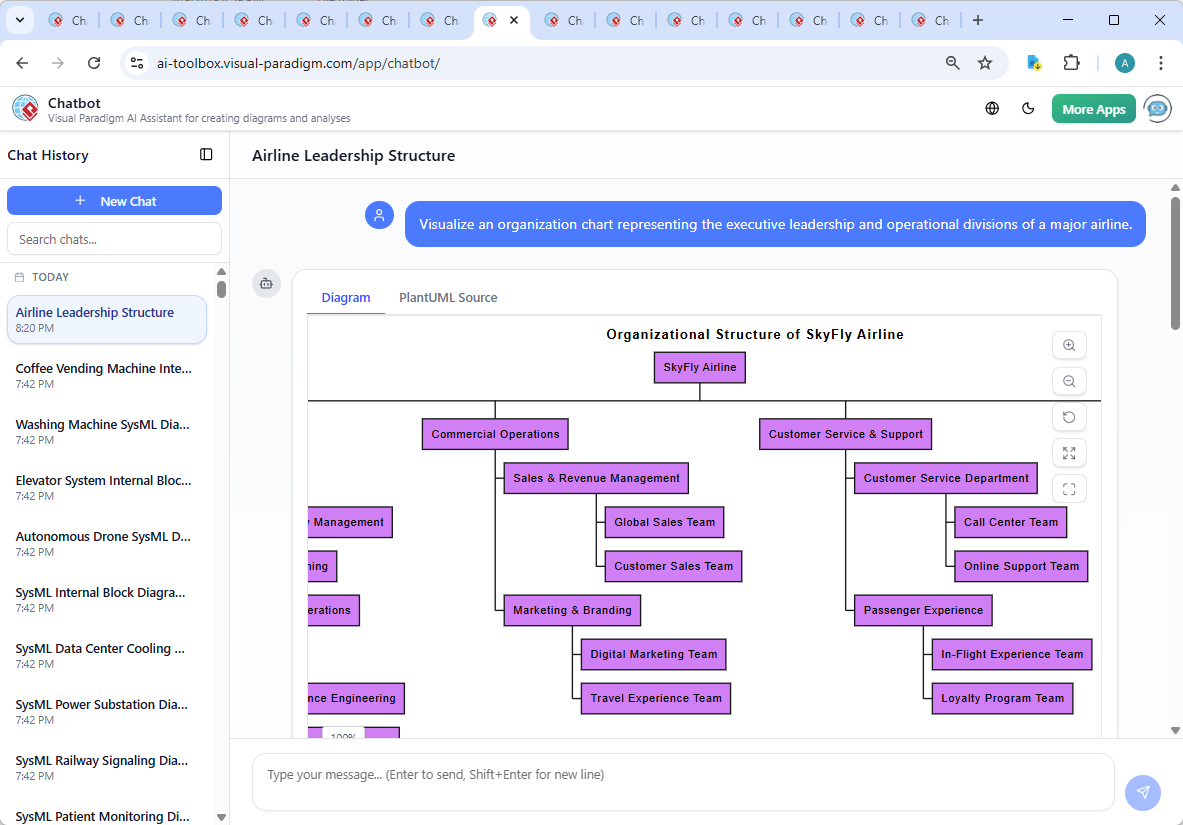Zoom into the diagram with magnifier plus
1183x825 pixels.
1069,345
